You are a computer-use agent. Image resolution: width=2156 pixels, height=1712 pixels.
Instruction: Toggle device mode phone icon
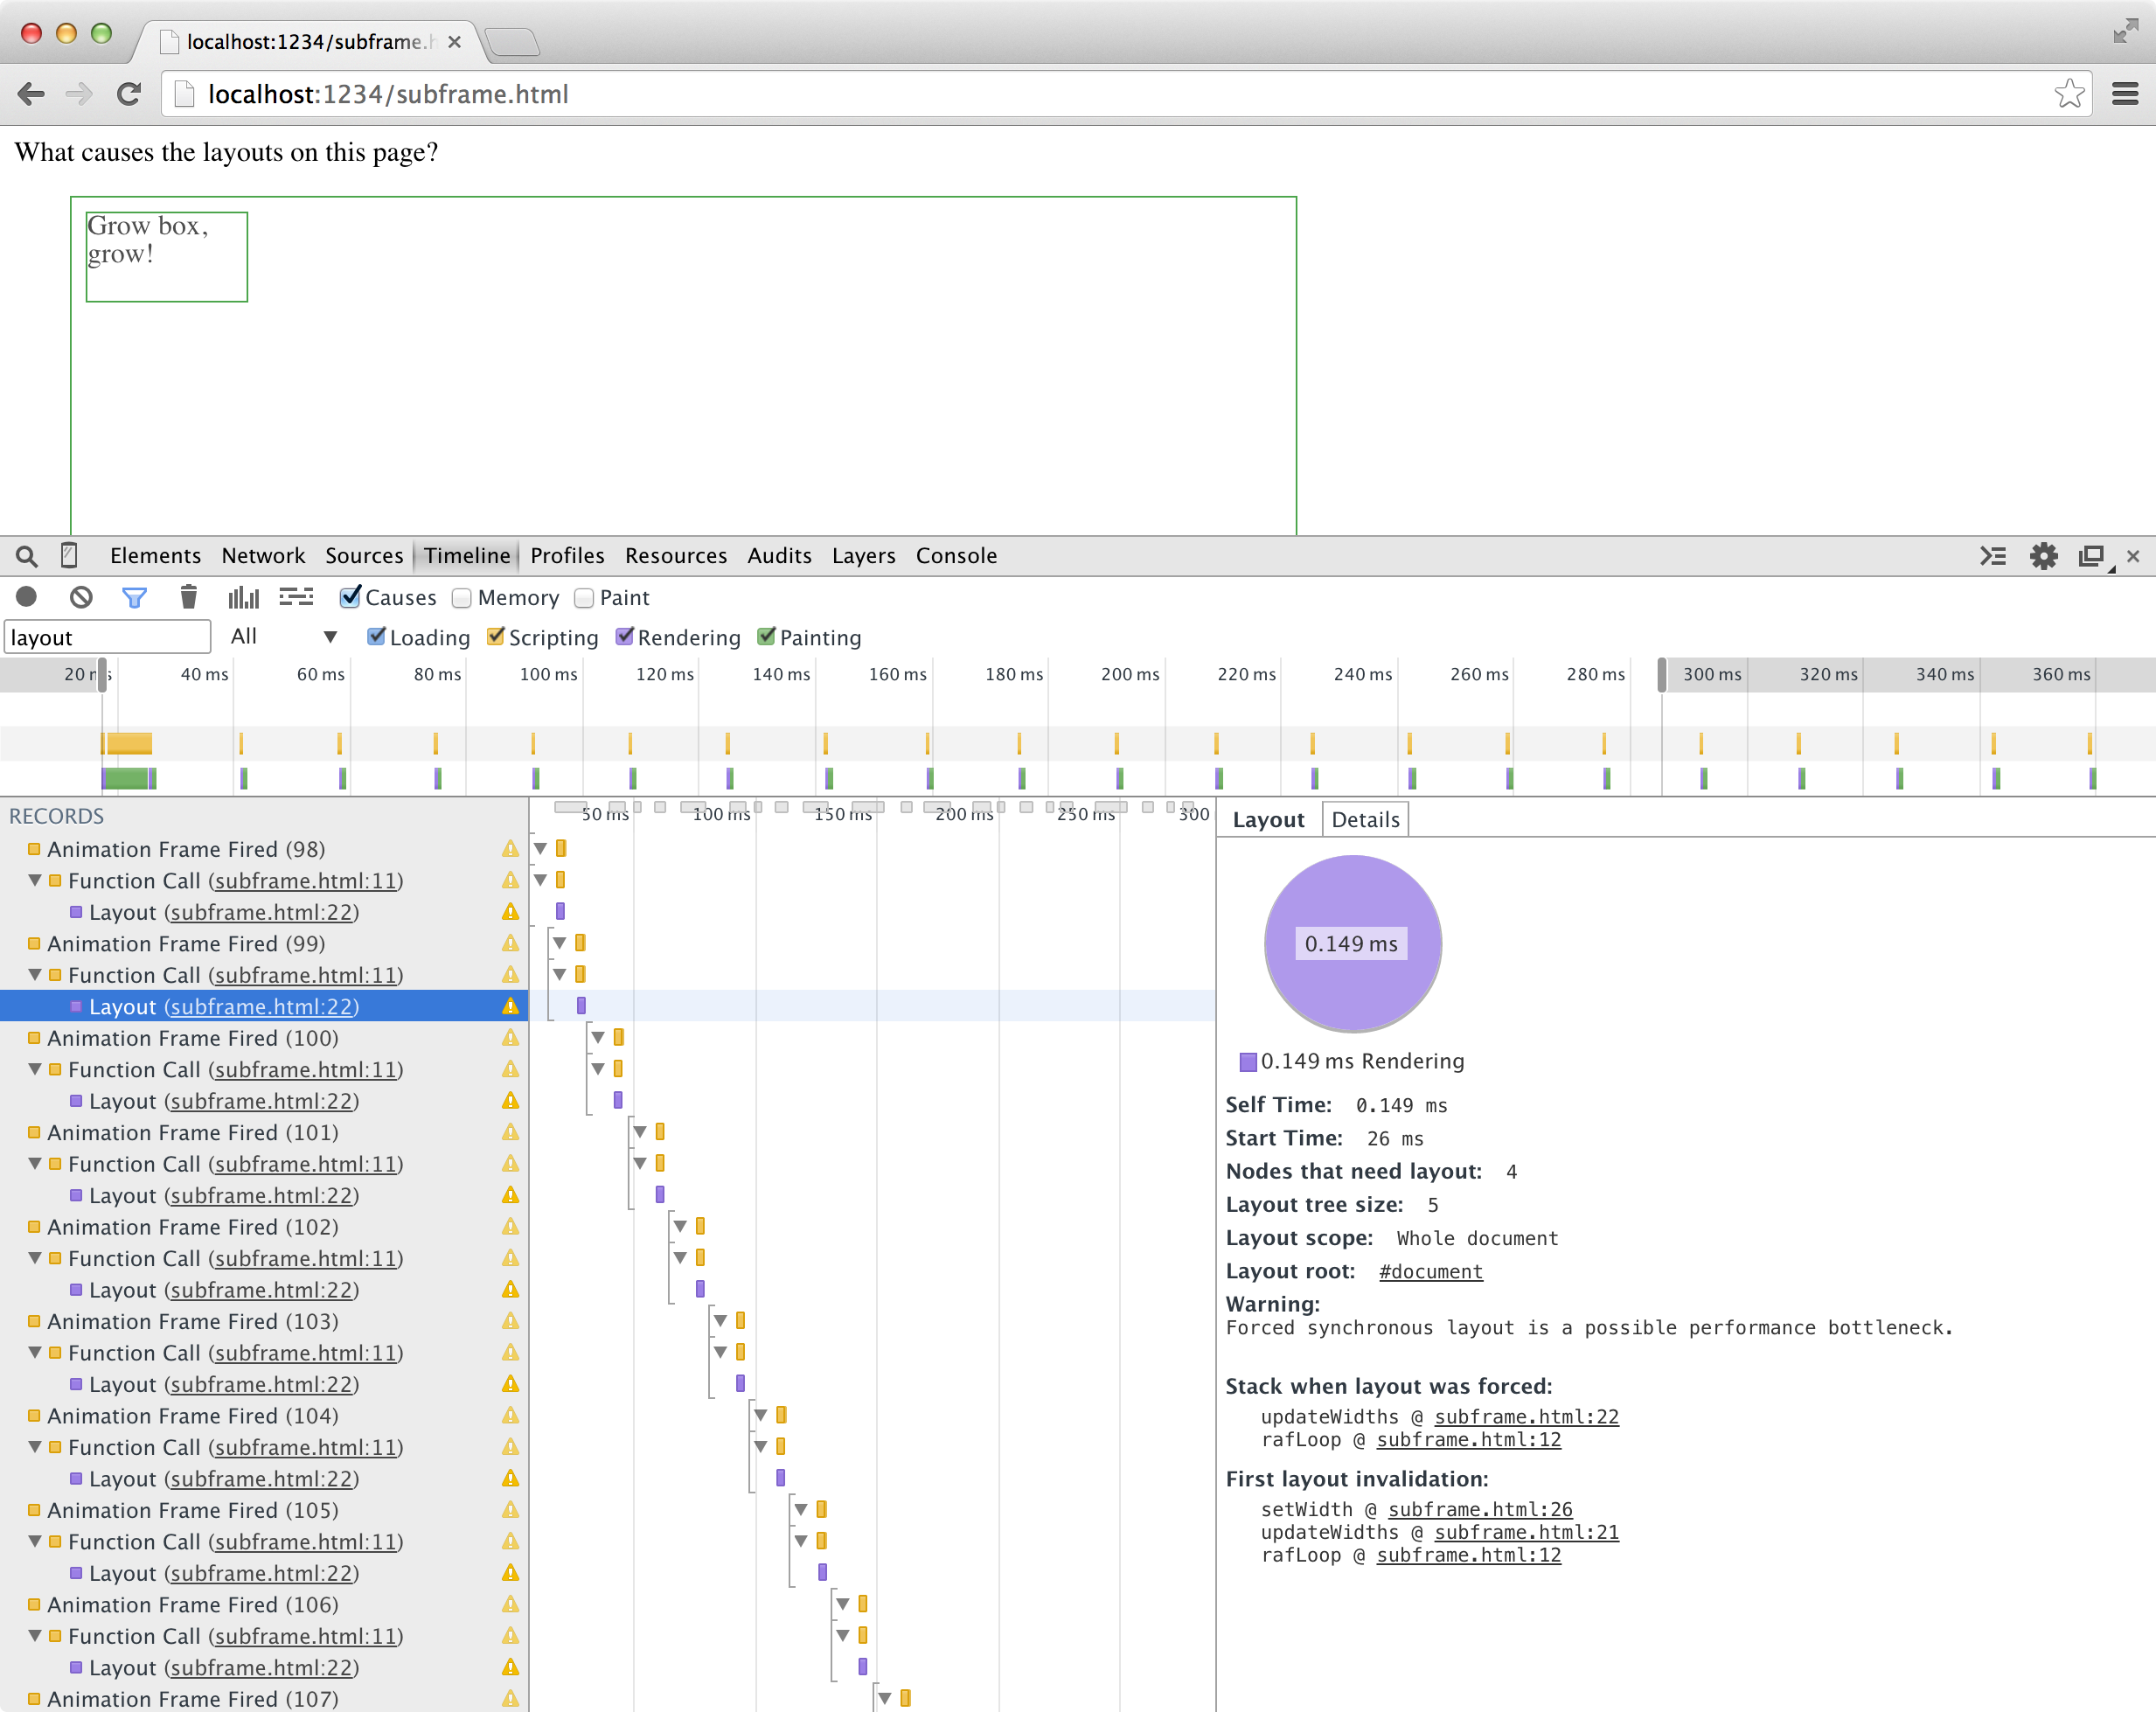(x=69, y=555)
